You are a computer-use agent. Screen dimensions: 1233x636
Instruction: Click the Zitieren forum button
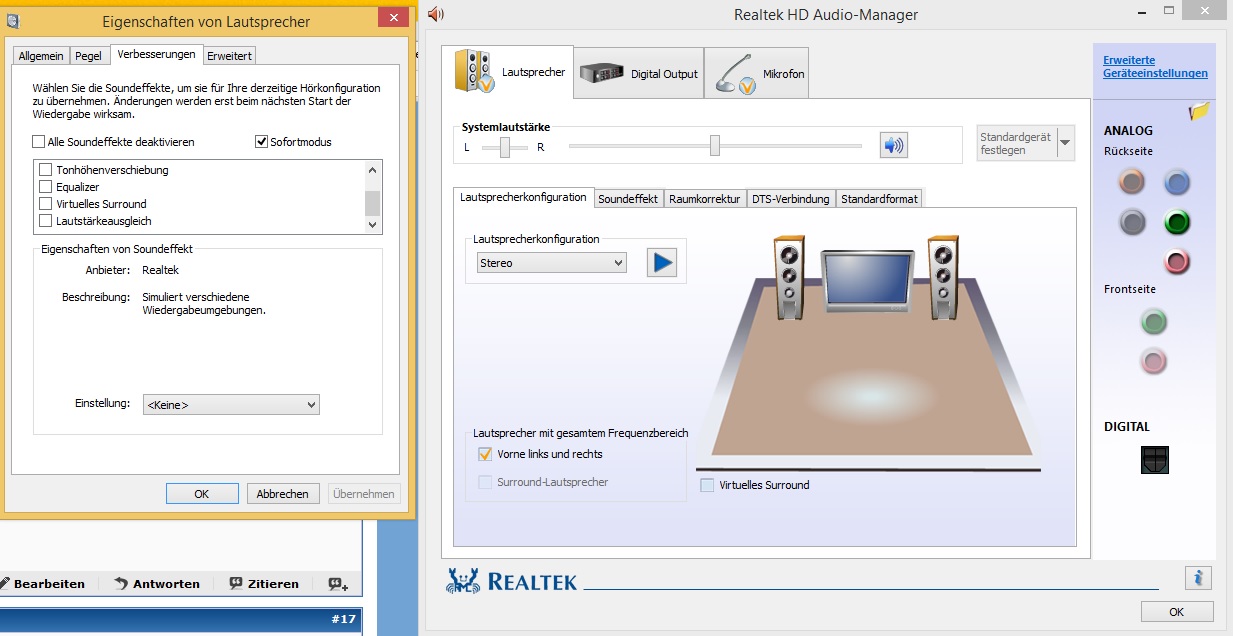coord(264,584)
